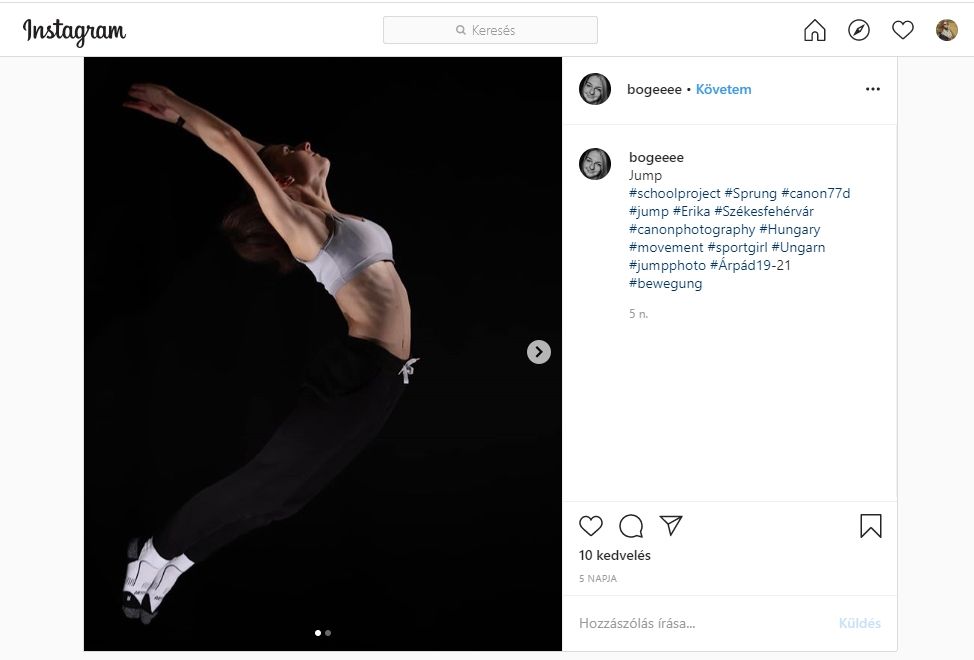974x660 pixels.
Task: View the 10 kedvelés likes list
Action: (x=614, y=555)
